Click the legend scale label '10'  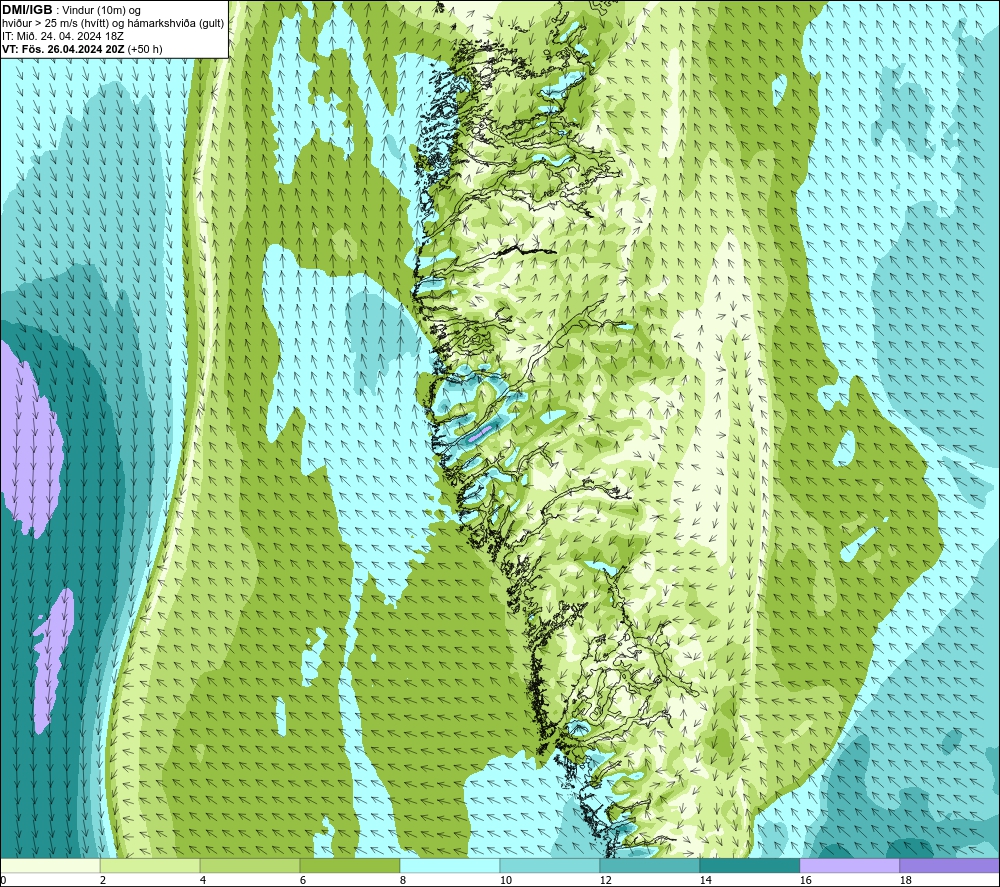tap(505, 880)
